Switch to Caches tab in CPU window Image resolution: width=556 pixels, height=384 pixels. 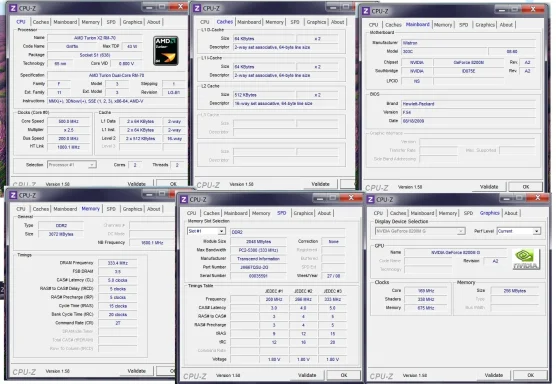[x=41, y=22]
